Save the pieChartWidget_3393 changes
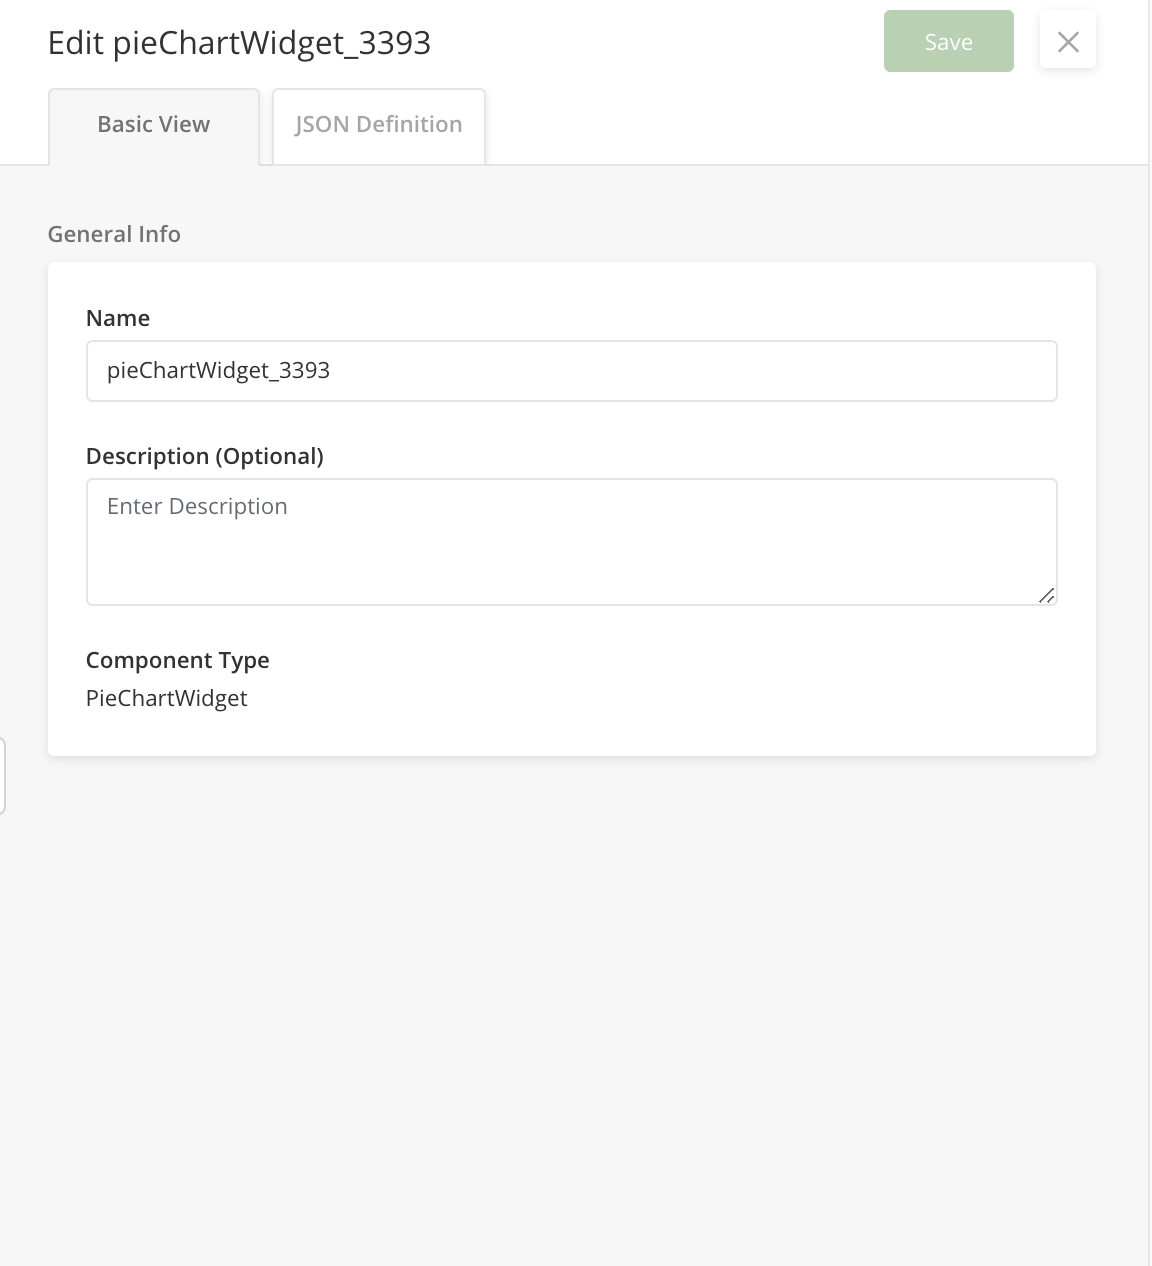Screen dimensions: 1152x1266 click(948, 41)
